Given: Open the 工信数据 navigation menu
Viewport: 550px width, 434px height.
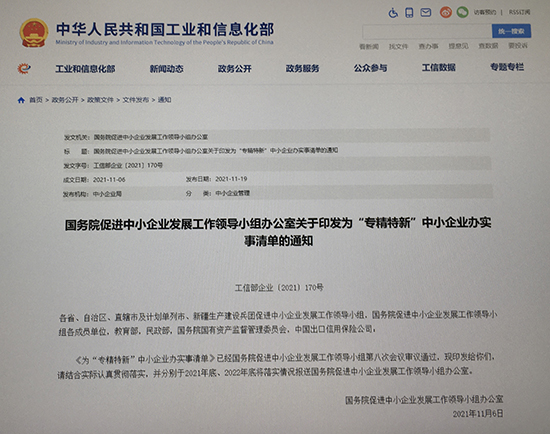Looking at the screenshot, I should (x=438, y=67).
